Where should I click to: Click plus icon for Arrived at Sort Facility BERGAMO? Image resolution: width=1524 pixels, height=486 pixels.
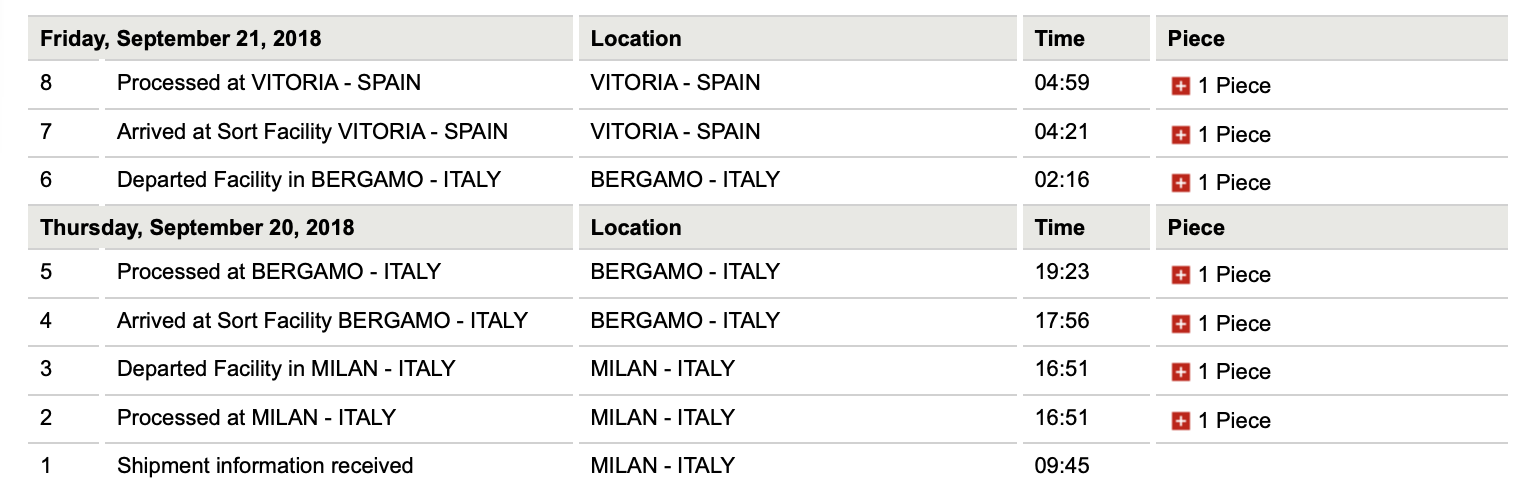coord(1180,324)
